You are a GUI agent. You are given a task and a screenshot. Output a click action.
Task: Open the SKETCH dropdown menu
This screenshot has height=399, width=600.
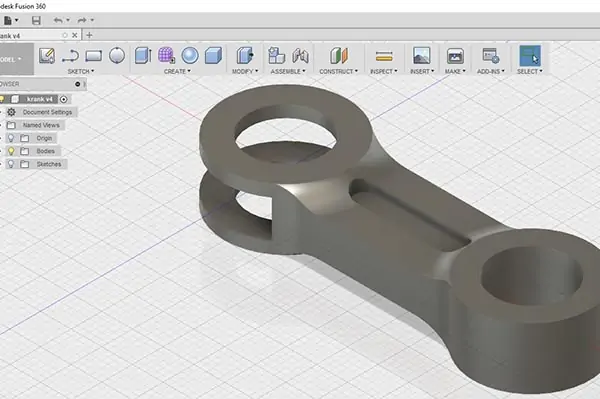tap(81, 72)
